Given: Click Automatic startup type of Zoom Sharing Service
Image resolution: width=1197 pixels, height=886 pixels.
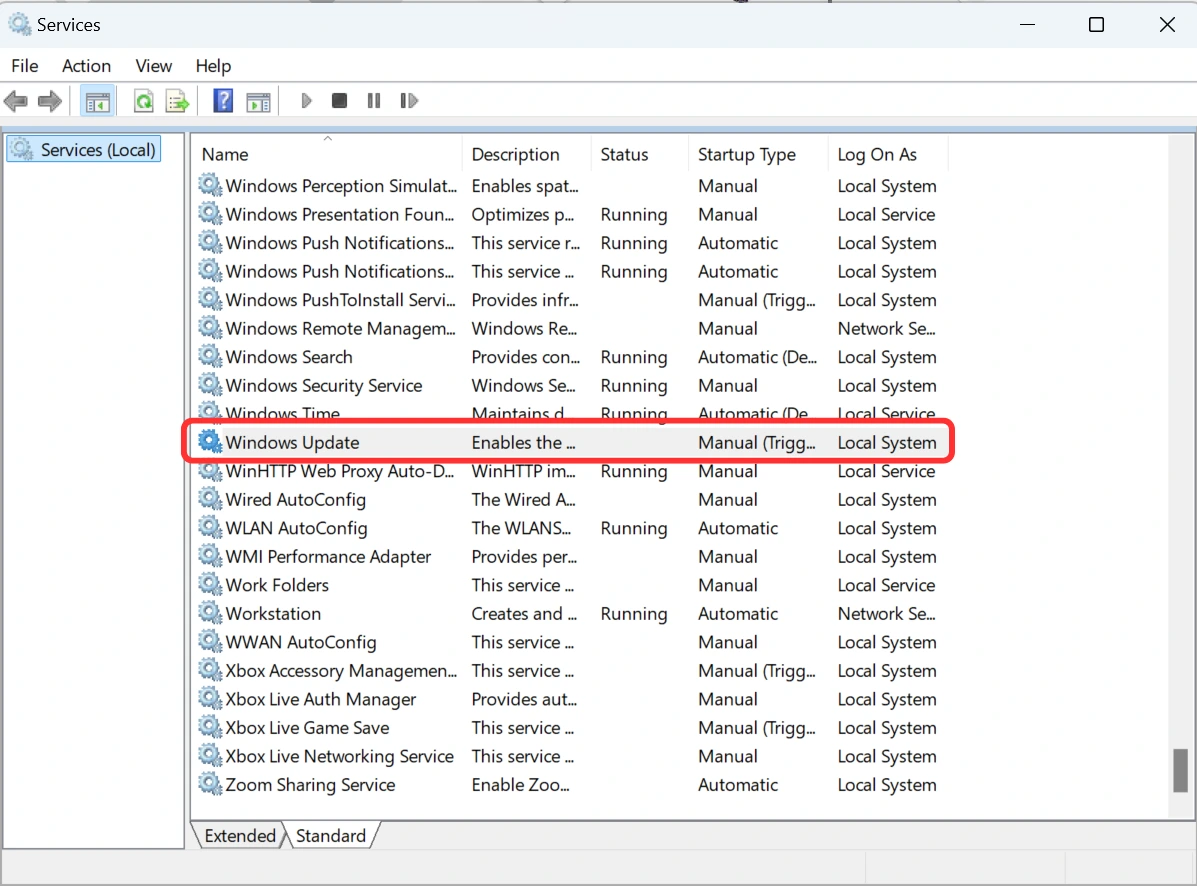Looking at the screenshot, I should (737, 785).
